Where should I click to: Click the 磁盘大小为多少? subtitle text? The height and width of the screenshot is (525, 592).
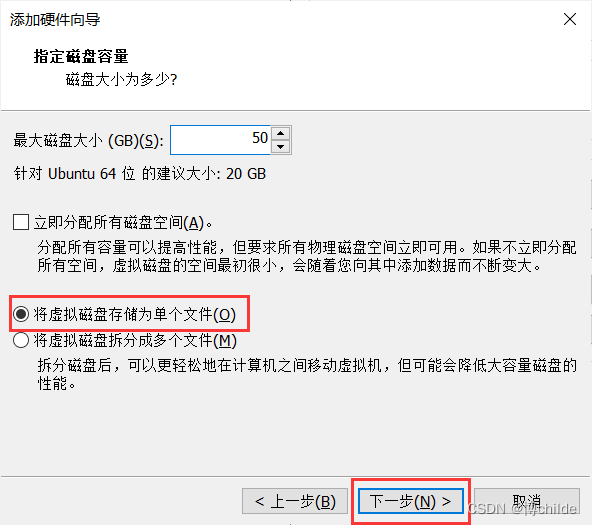pos(122,80)
